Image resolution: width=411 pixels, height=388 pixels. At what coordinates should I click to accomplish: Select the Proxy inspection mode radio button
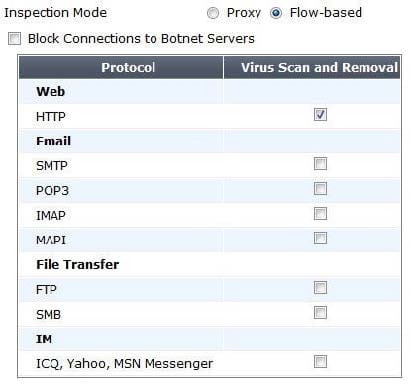(x=213, y=13)
